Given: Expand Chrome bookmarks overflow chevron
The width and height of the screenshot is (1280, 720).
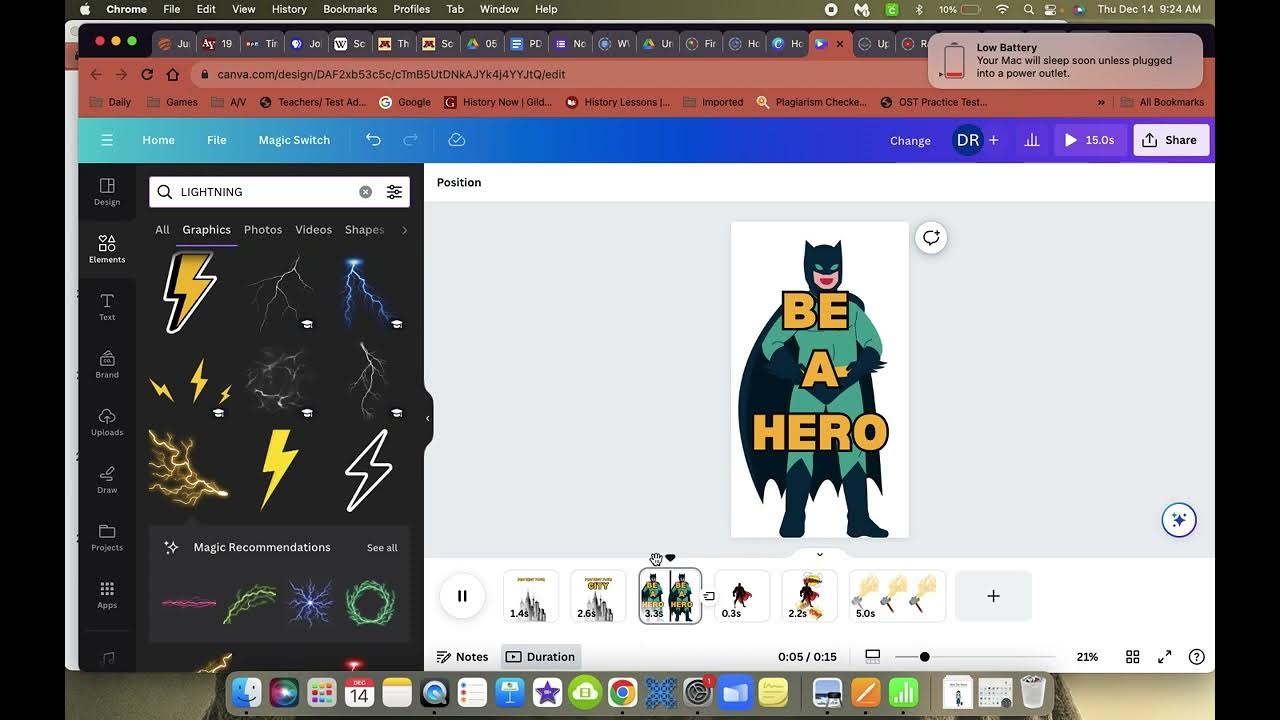Looking at the screenshot, I should point(1101,102).
